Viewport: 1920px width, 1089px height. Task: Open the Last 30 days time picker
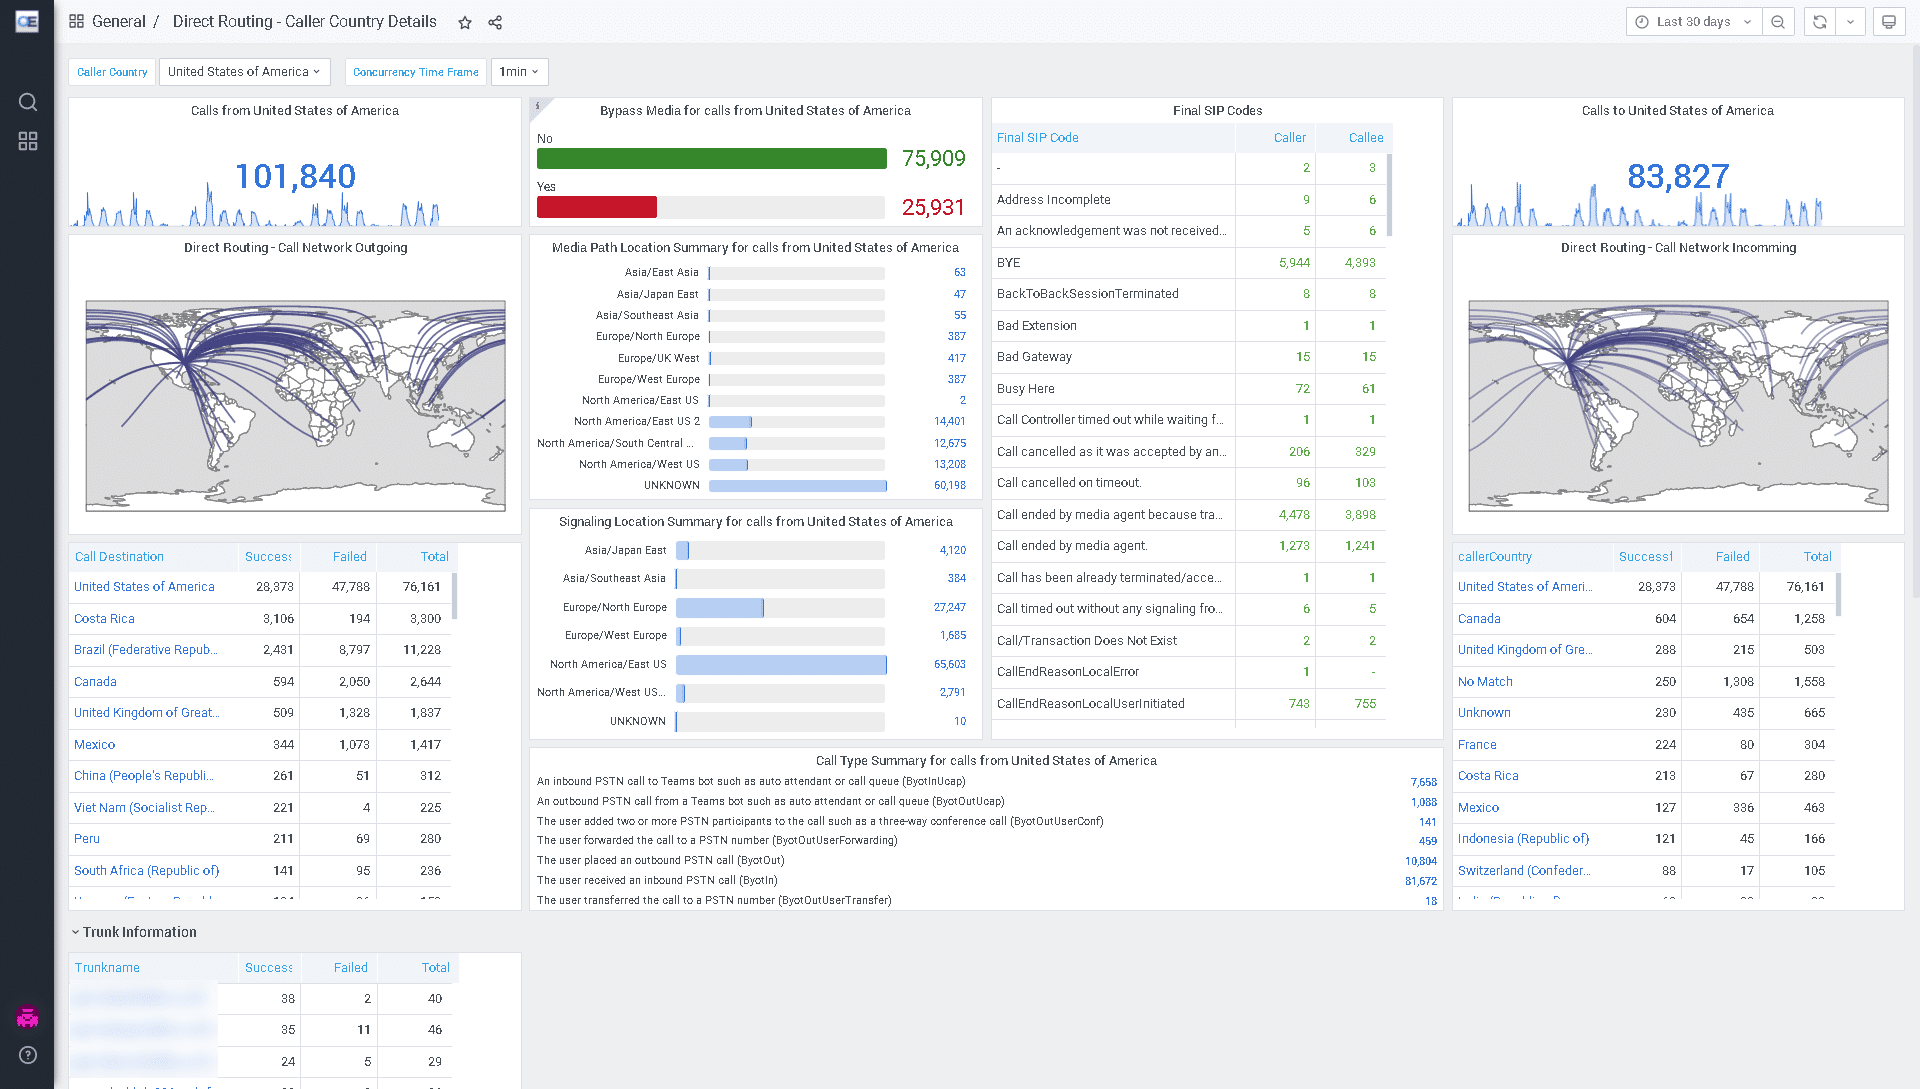click(1694, 22)
